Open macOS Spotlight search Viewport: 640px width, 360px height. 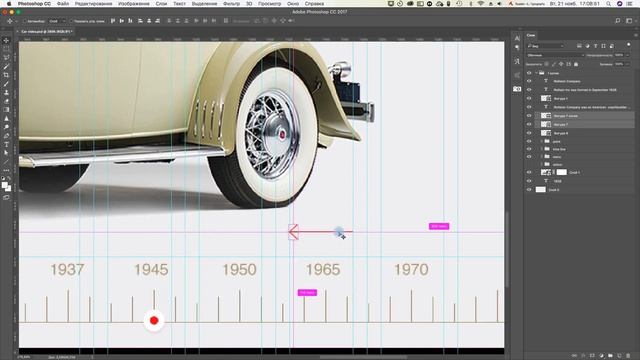(609, 4)
